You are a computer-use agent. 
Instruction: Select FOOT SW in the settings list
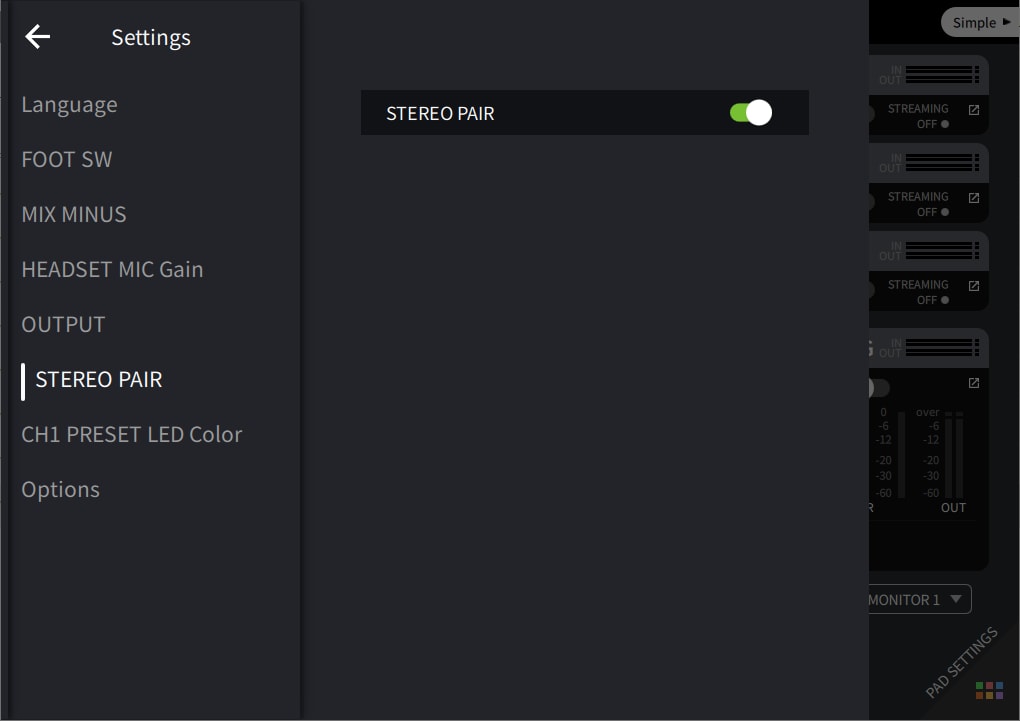(67, 160)
